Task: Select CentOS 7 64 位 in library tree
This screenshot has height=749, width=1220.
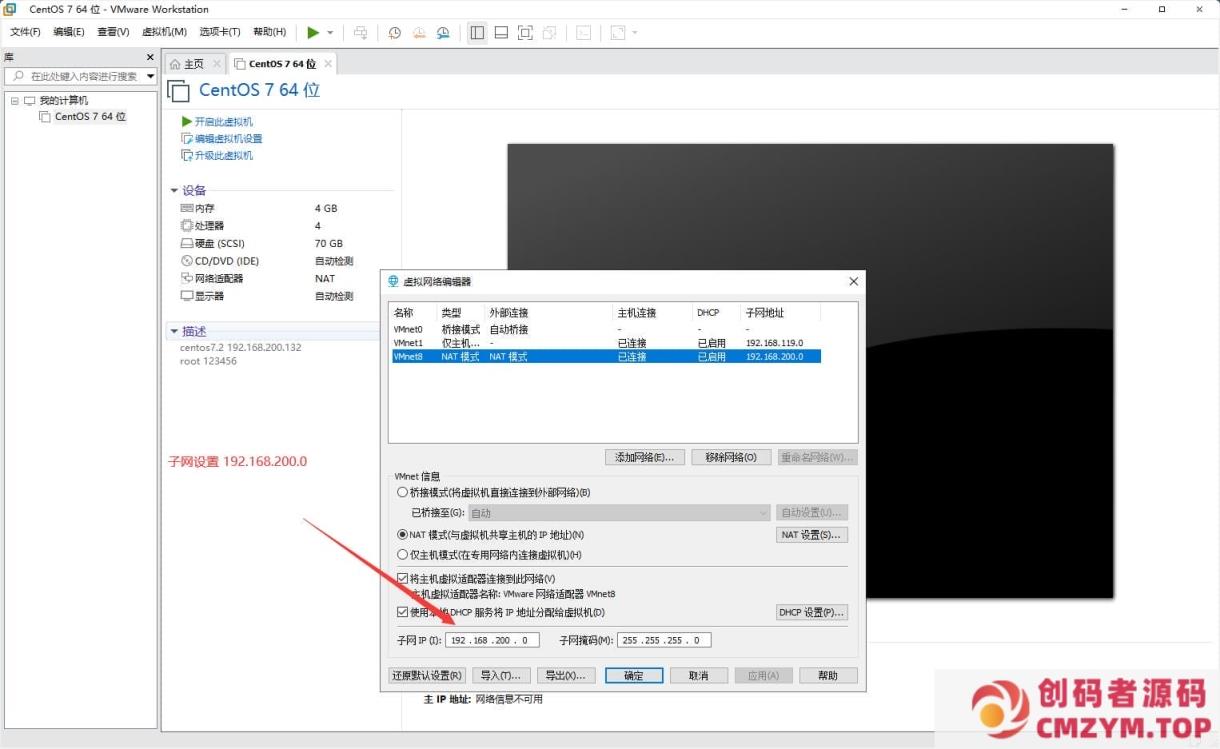Action: (90, 117)
